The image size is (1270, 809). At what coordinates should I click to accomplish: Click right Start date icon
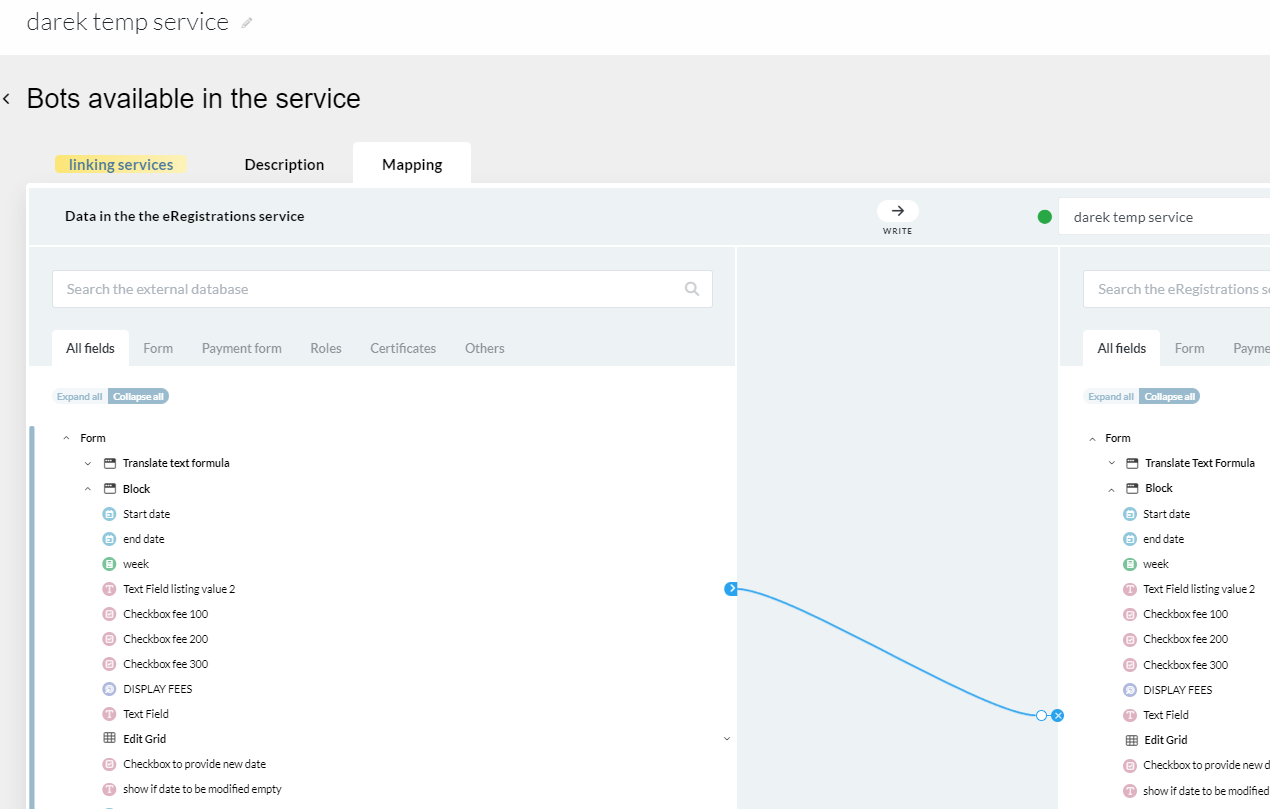[x=1130, y=514]
